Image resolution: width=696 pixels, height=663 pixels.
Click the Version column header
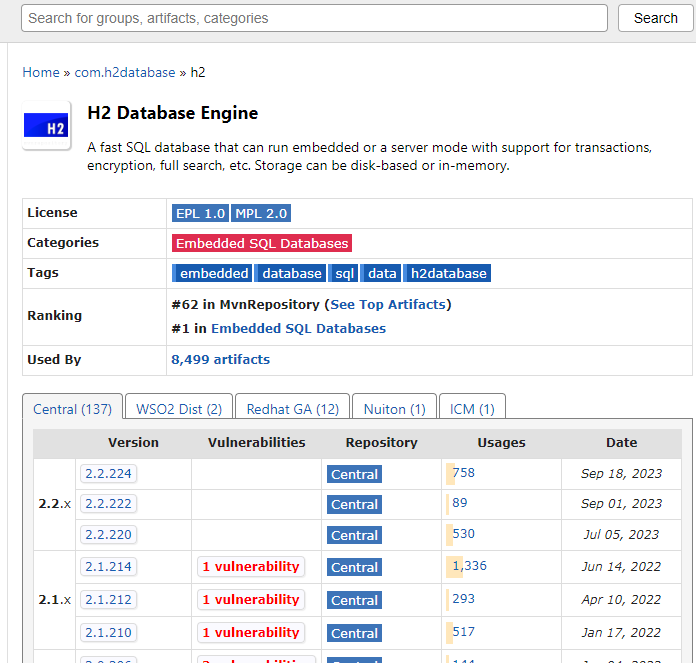tap(133, 442)
